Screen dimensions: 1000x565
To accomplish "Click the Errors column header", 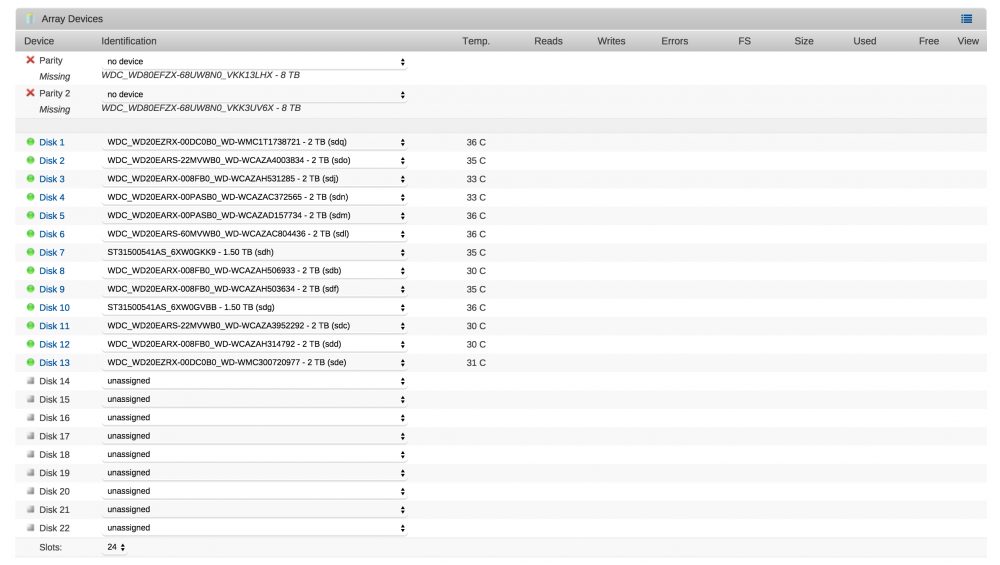I will click(674, 41).
